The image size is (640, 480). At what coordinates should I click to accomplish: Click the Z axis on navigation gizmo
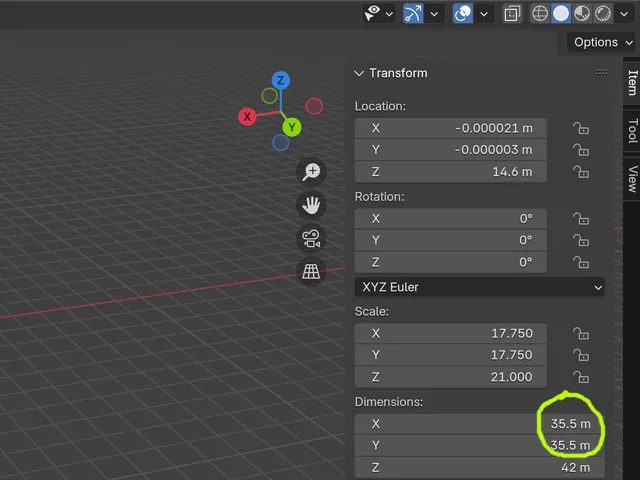280,80
